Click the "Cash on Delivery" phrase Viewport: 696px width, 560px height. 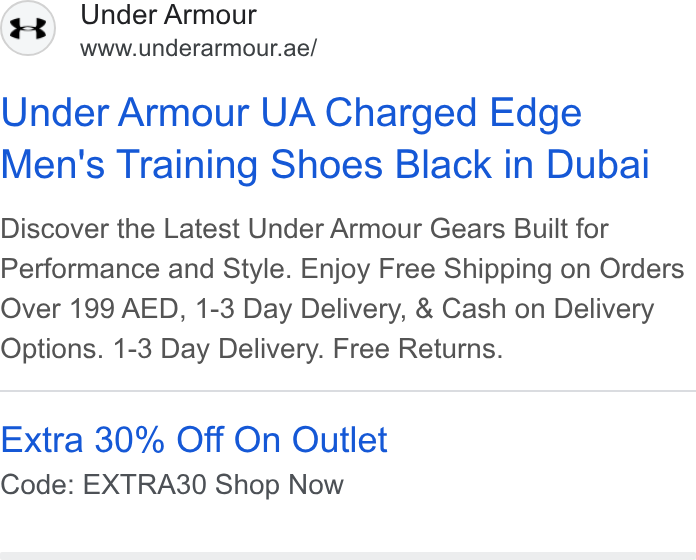click(x=548, y=309)
